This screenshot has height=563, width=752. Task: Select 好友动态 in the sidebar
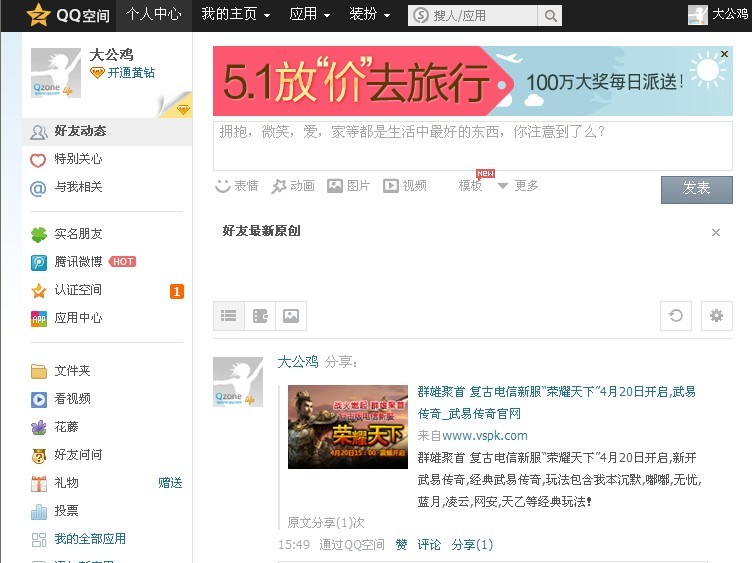pos(107,131)
